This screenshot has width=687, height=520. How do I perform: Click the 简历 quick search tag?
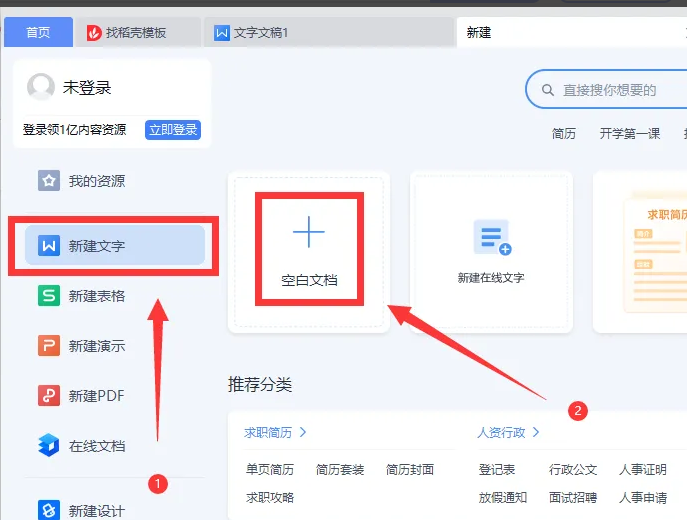click(x=564, y=133)
